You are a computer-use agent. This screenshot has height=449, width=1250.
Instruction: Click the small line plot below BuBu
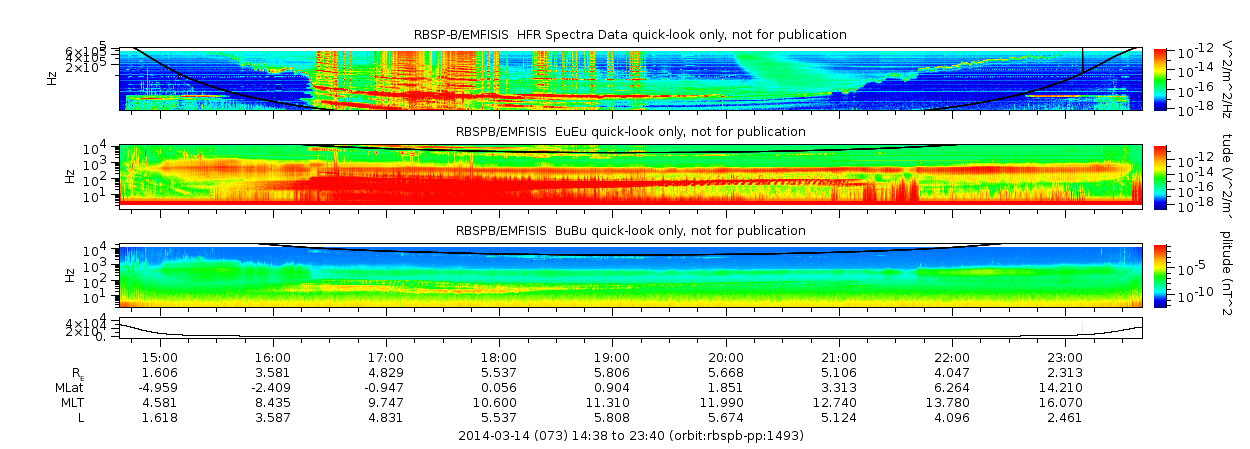tap(630, 330)
